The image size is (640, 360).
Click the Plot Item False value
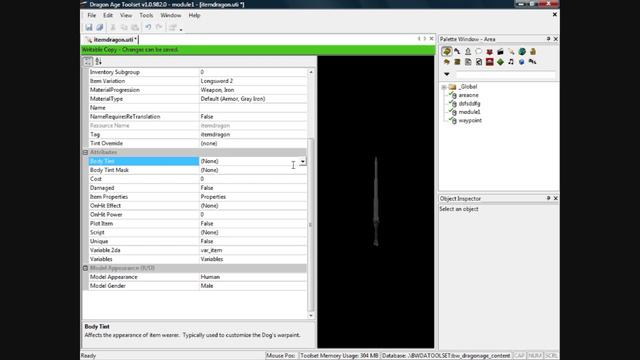point(207,224)
